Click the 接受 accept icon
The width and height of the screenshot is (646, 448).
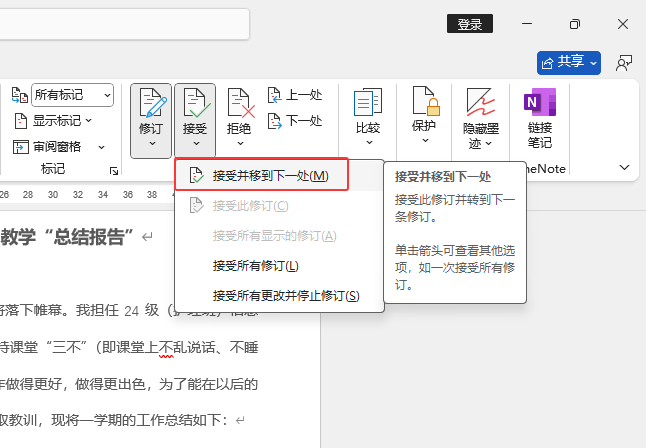tap(195, 102)
